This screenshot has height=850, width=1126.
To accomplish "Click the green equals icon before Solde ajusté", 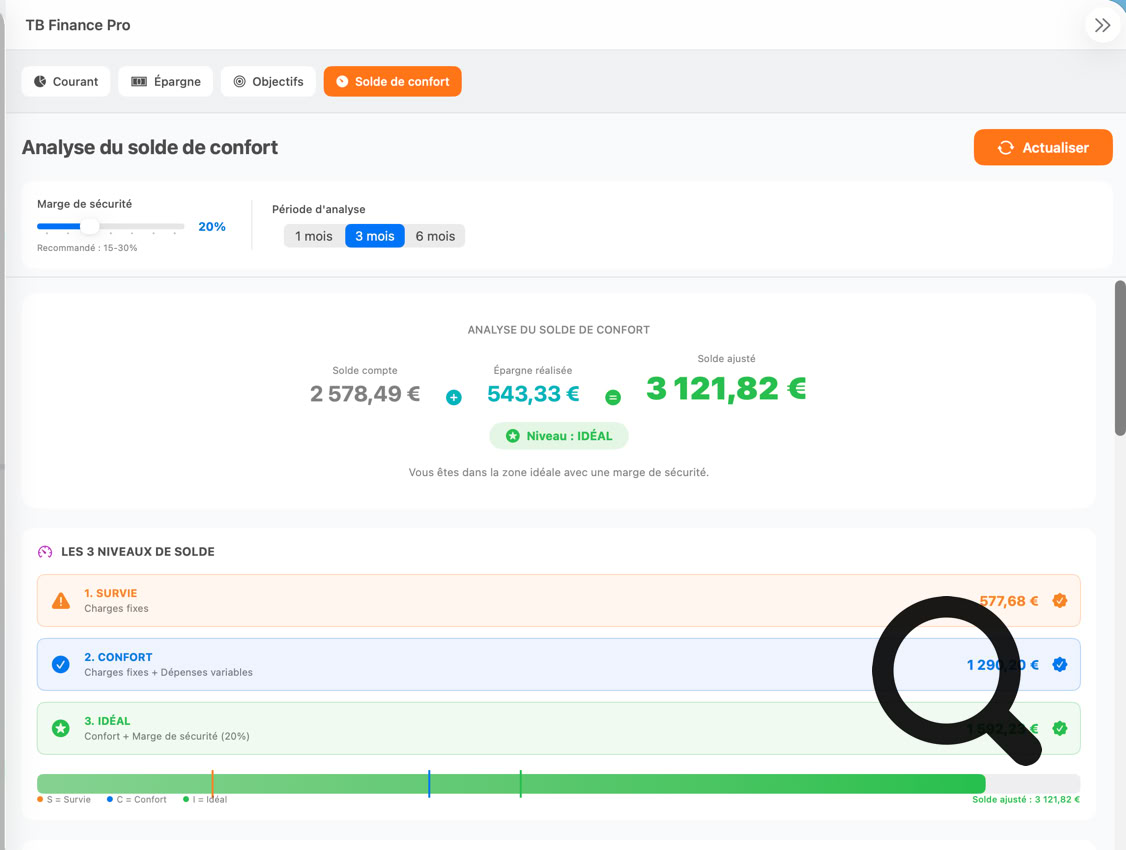I will [x=613, y=397].
